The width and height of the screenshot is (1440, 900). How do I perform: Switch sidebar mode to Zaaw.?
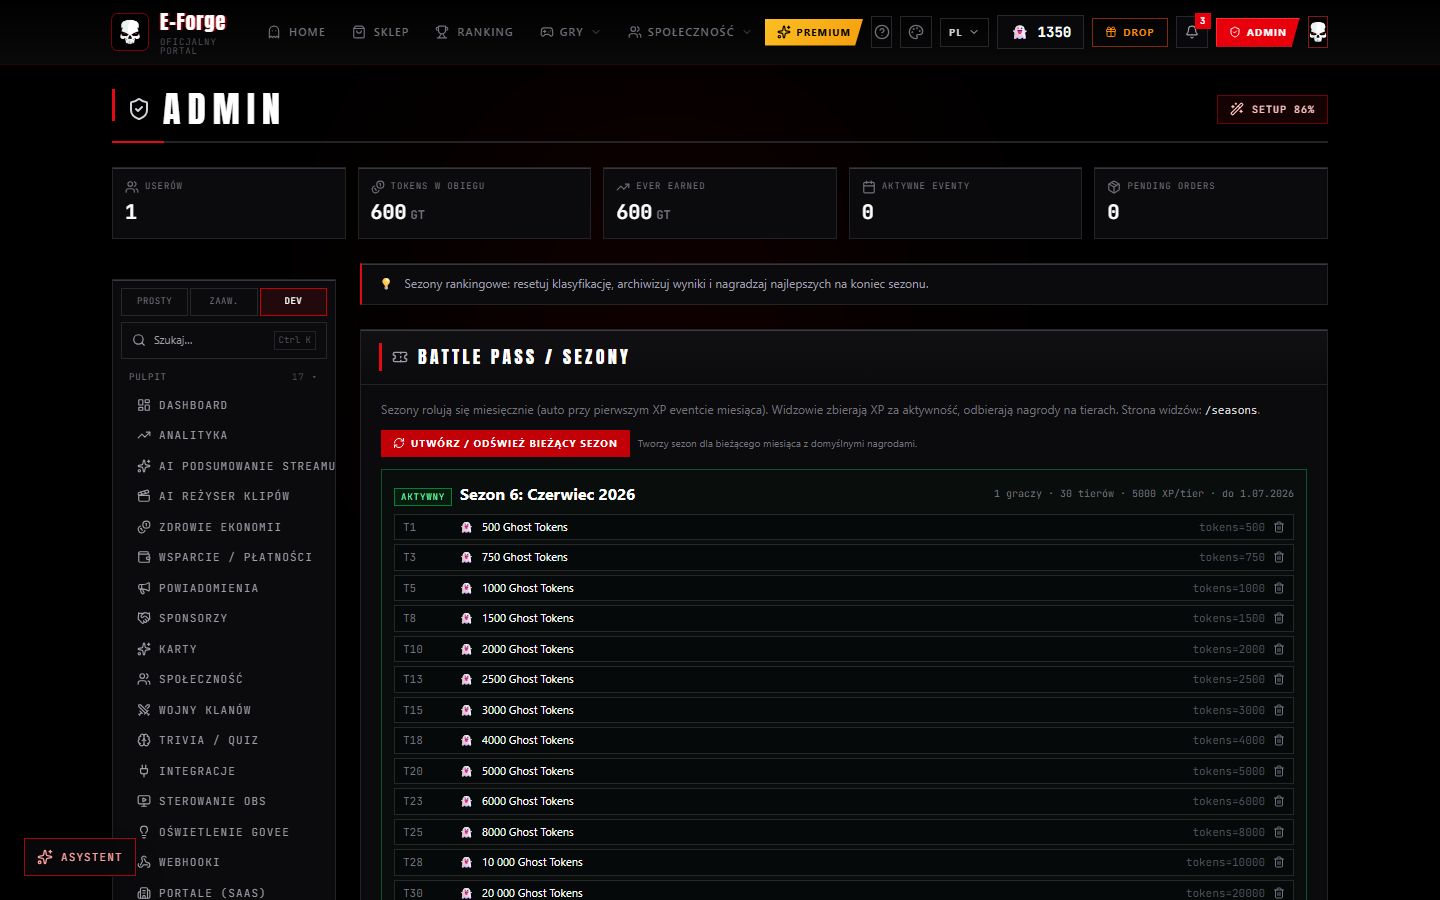coord(223,301)
